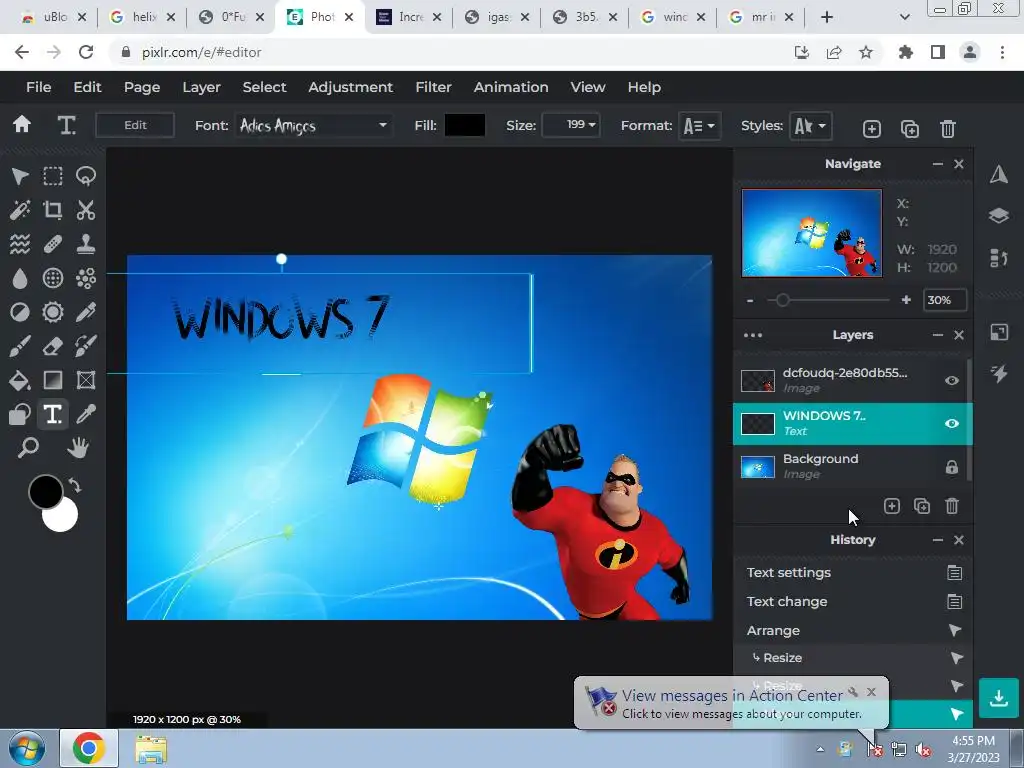Open the Filter menu

pyautogui.click(x=433, y=87)
